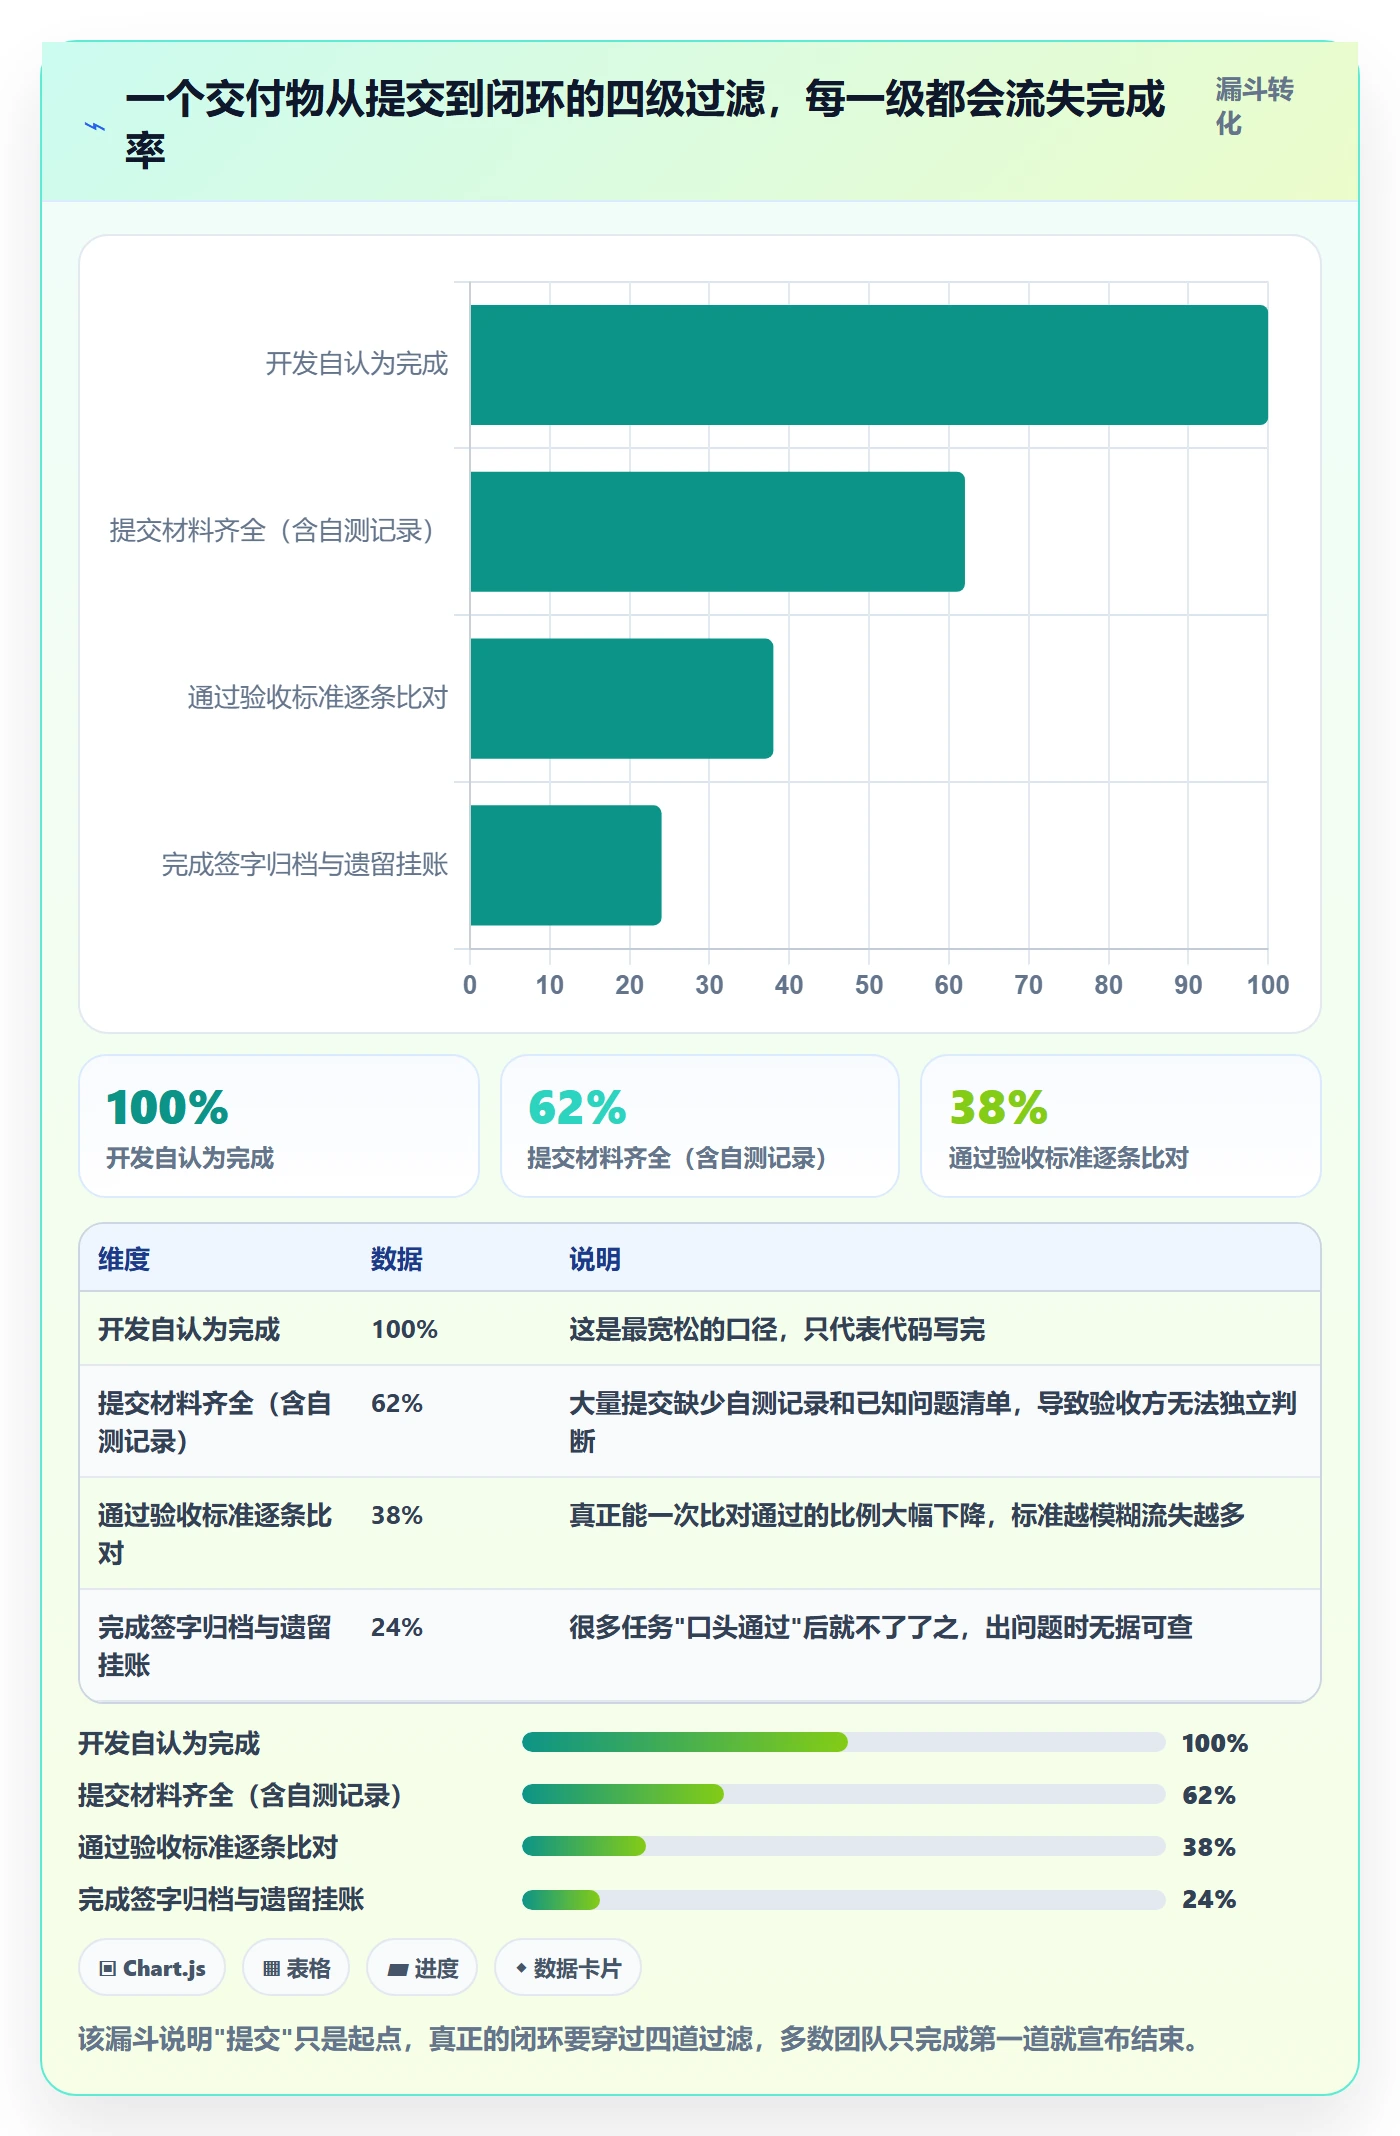This screenshot has width=1400, height=2136.
Task: Click the 进度 tag chip
Action: [422, 1968]
